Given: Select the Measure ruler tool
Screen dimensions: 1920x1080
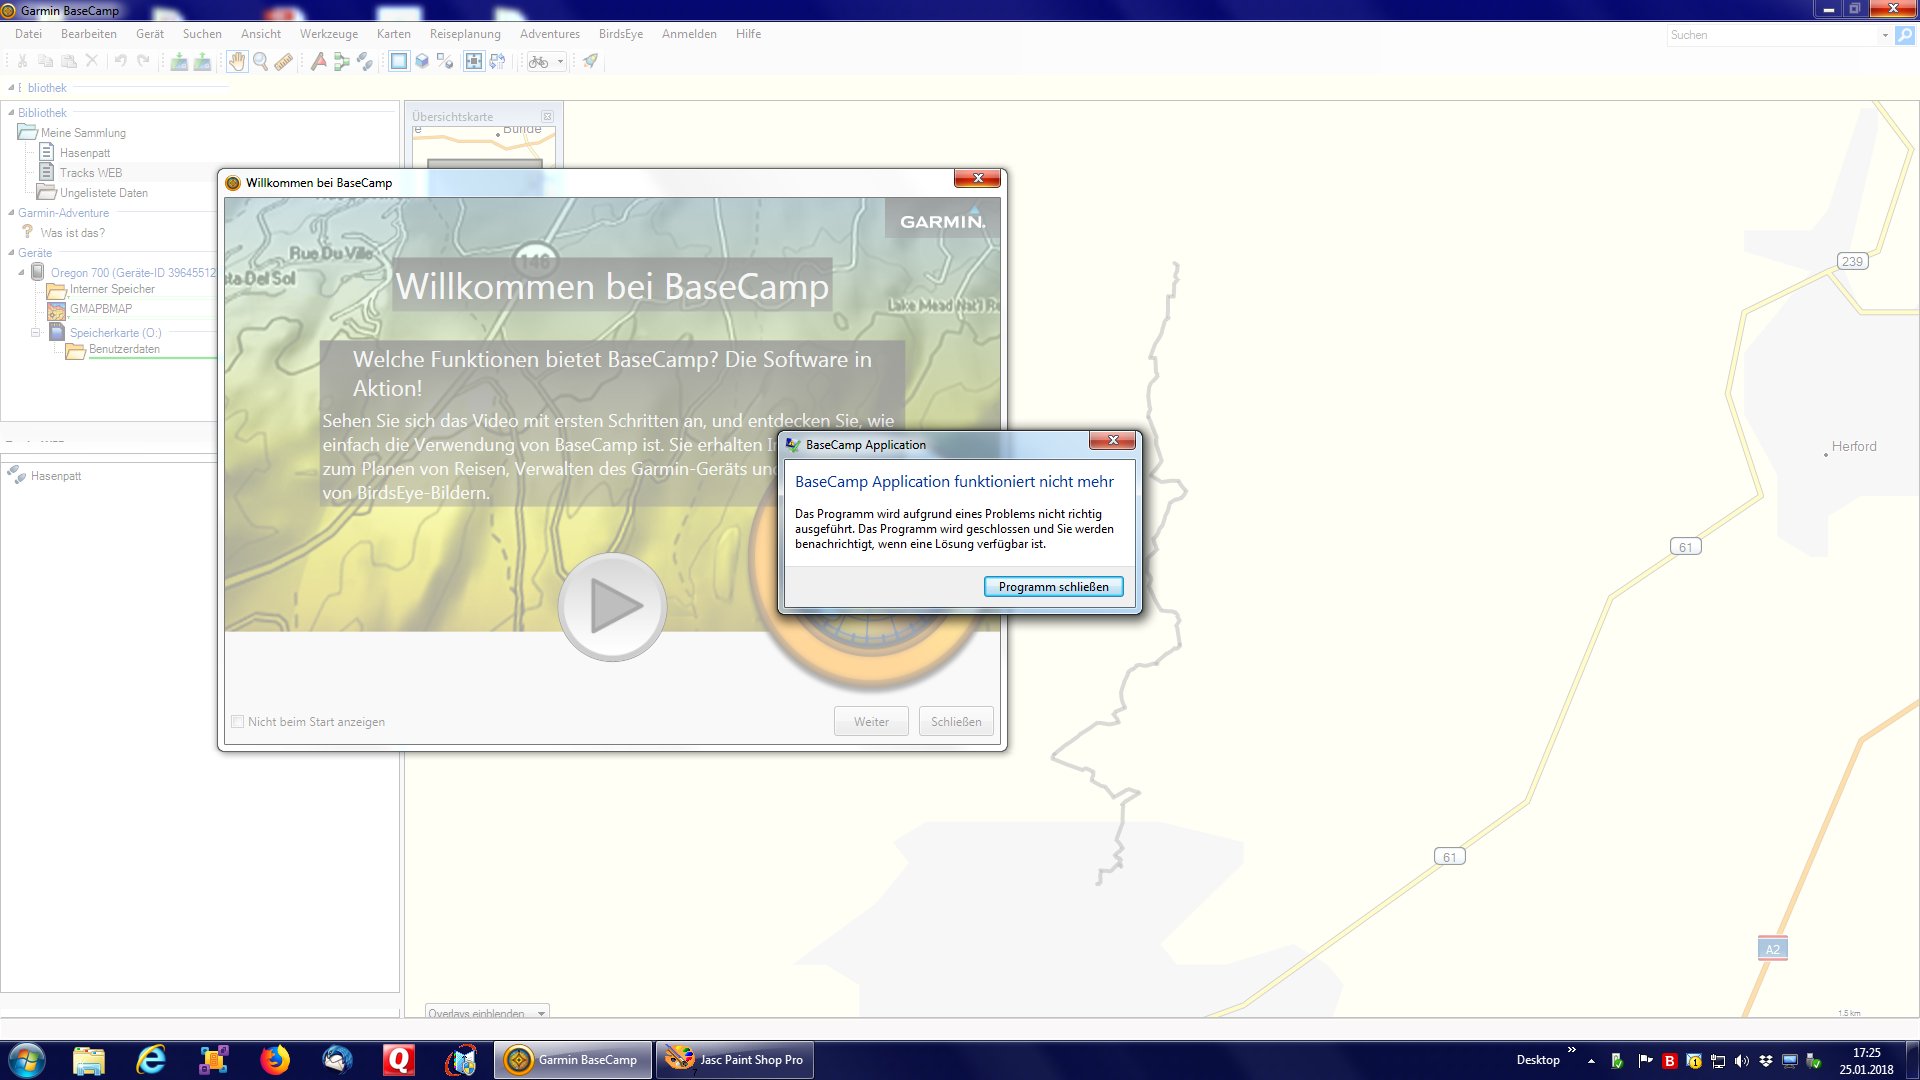Looking at the screenshot, I should click(x=284, y=62).
